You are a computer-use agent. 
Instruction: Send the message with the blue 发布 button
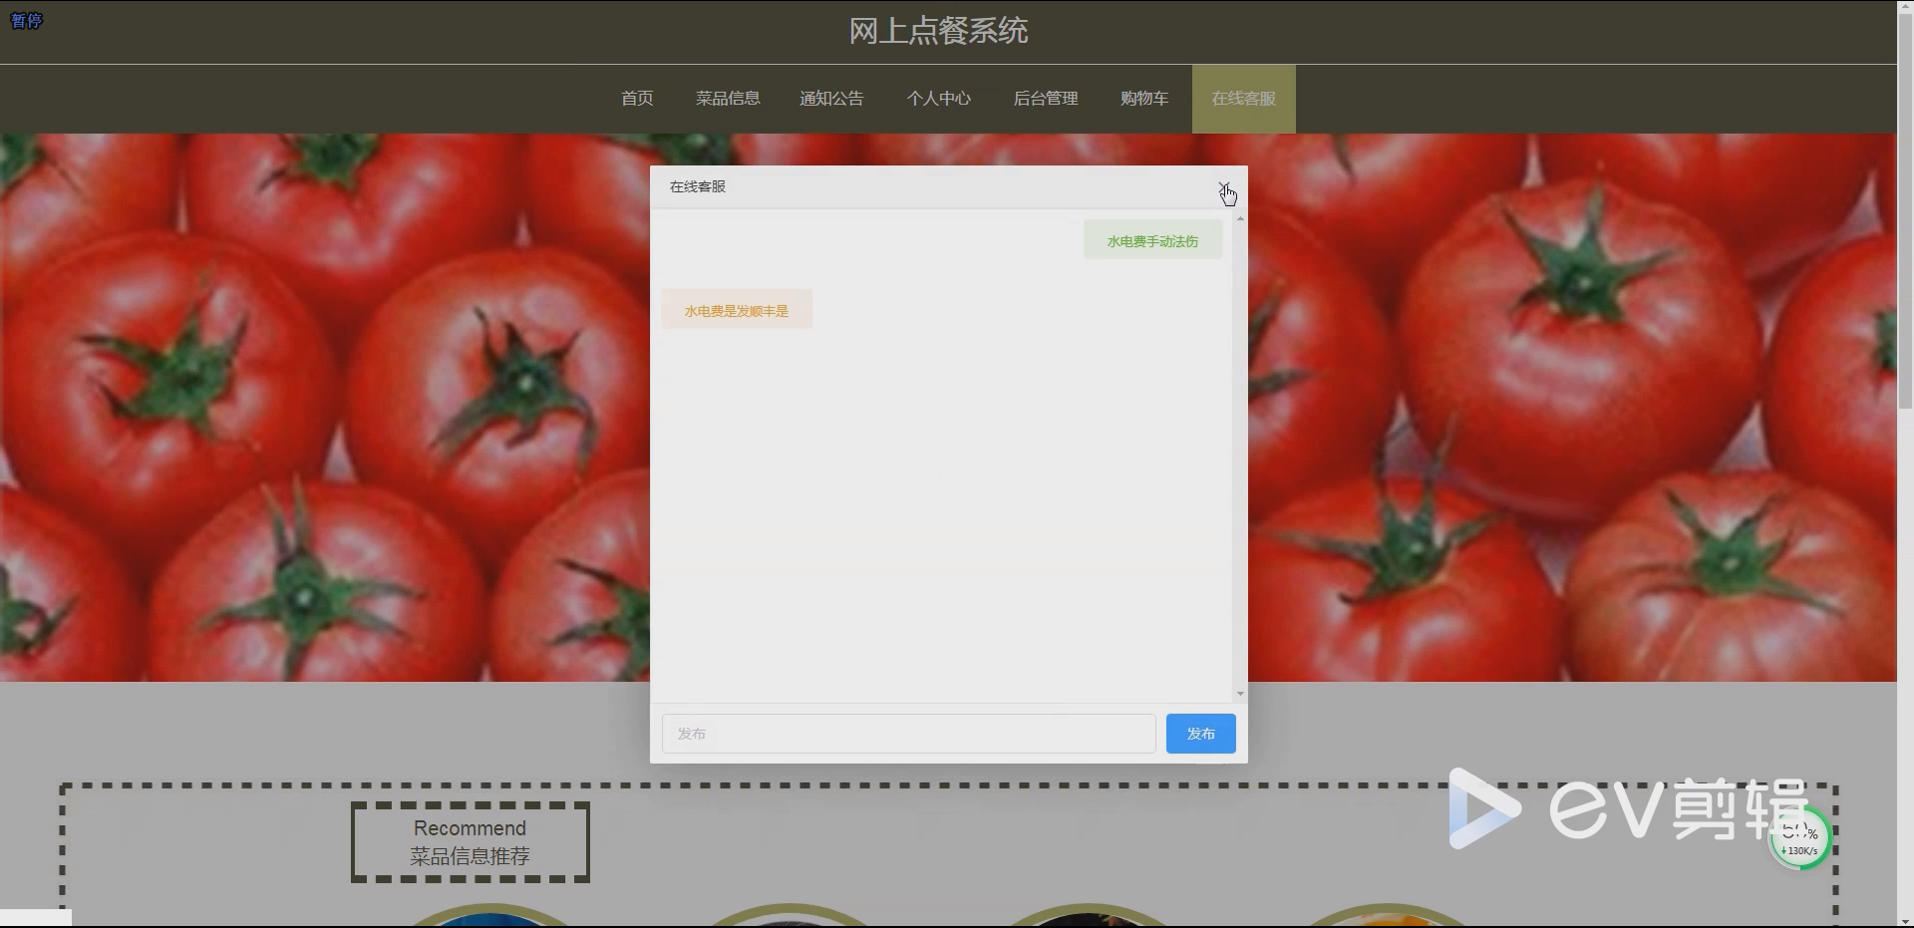(x=1200, y=733)
